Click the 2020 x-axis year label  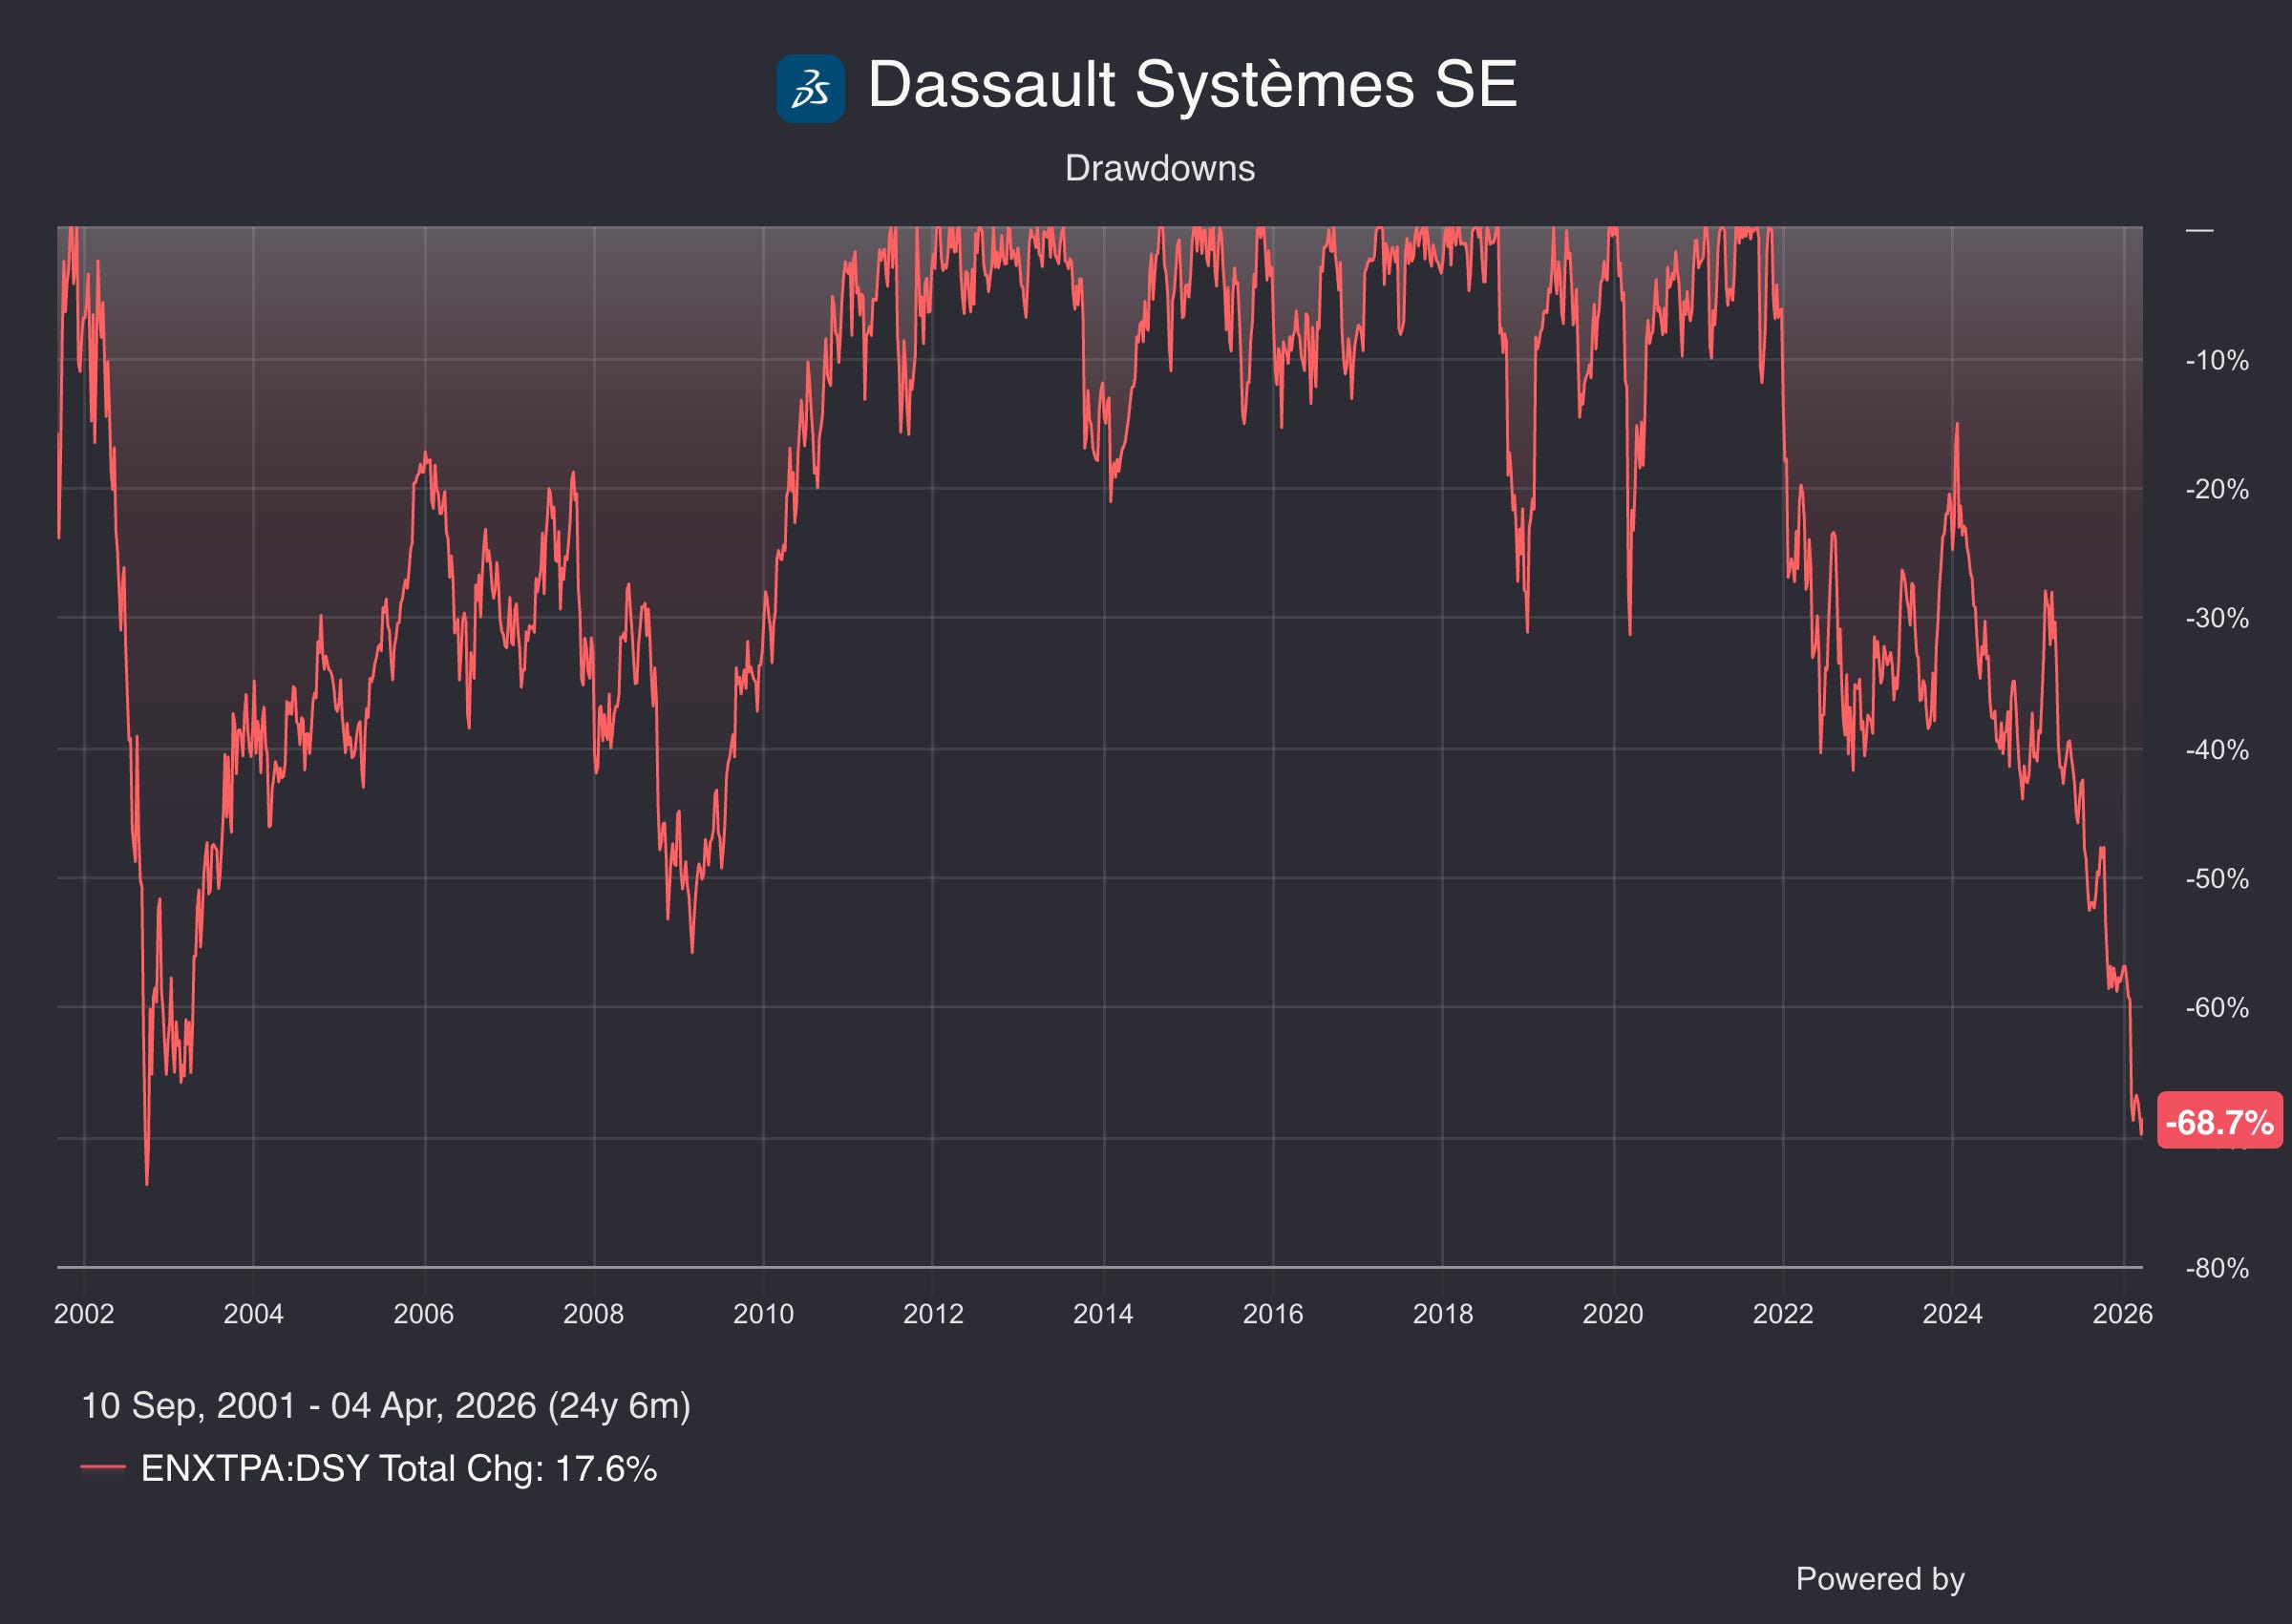point(1612,1313)
